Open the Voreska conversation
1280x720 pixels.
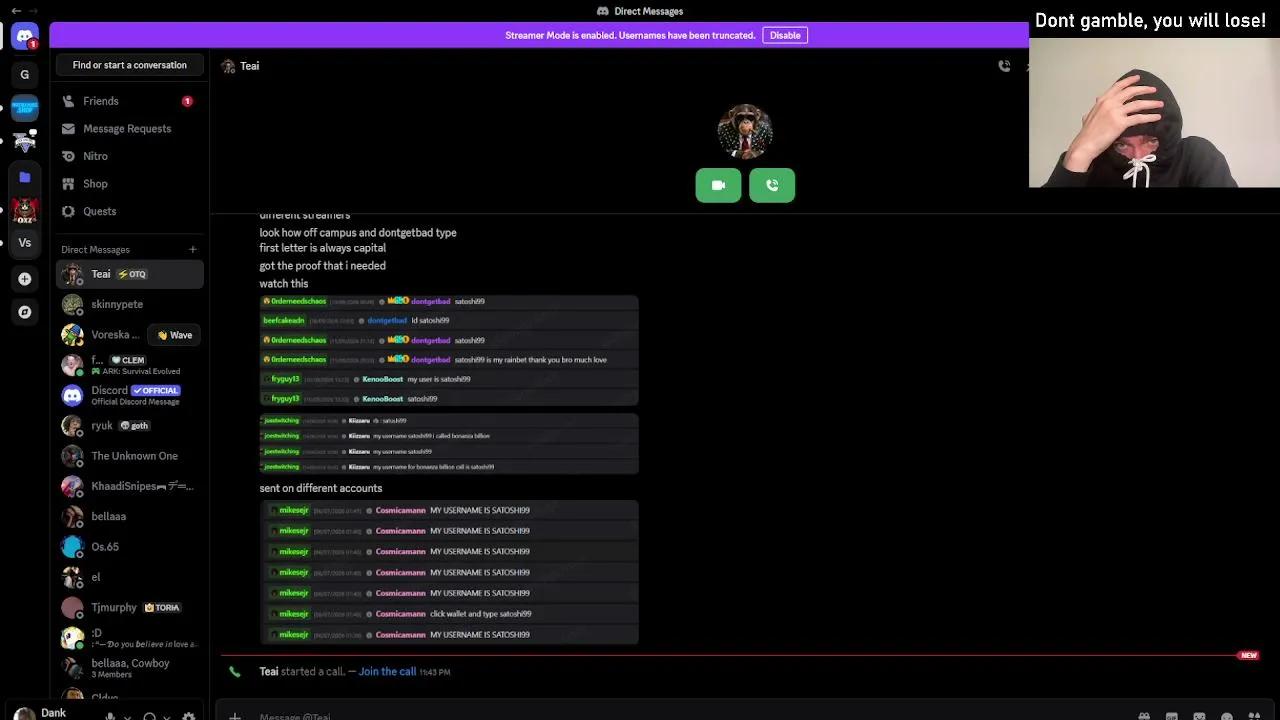pyautogui.click(x=100, y=335)
